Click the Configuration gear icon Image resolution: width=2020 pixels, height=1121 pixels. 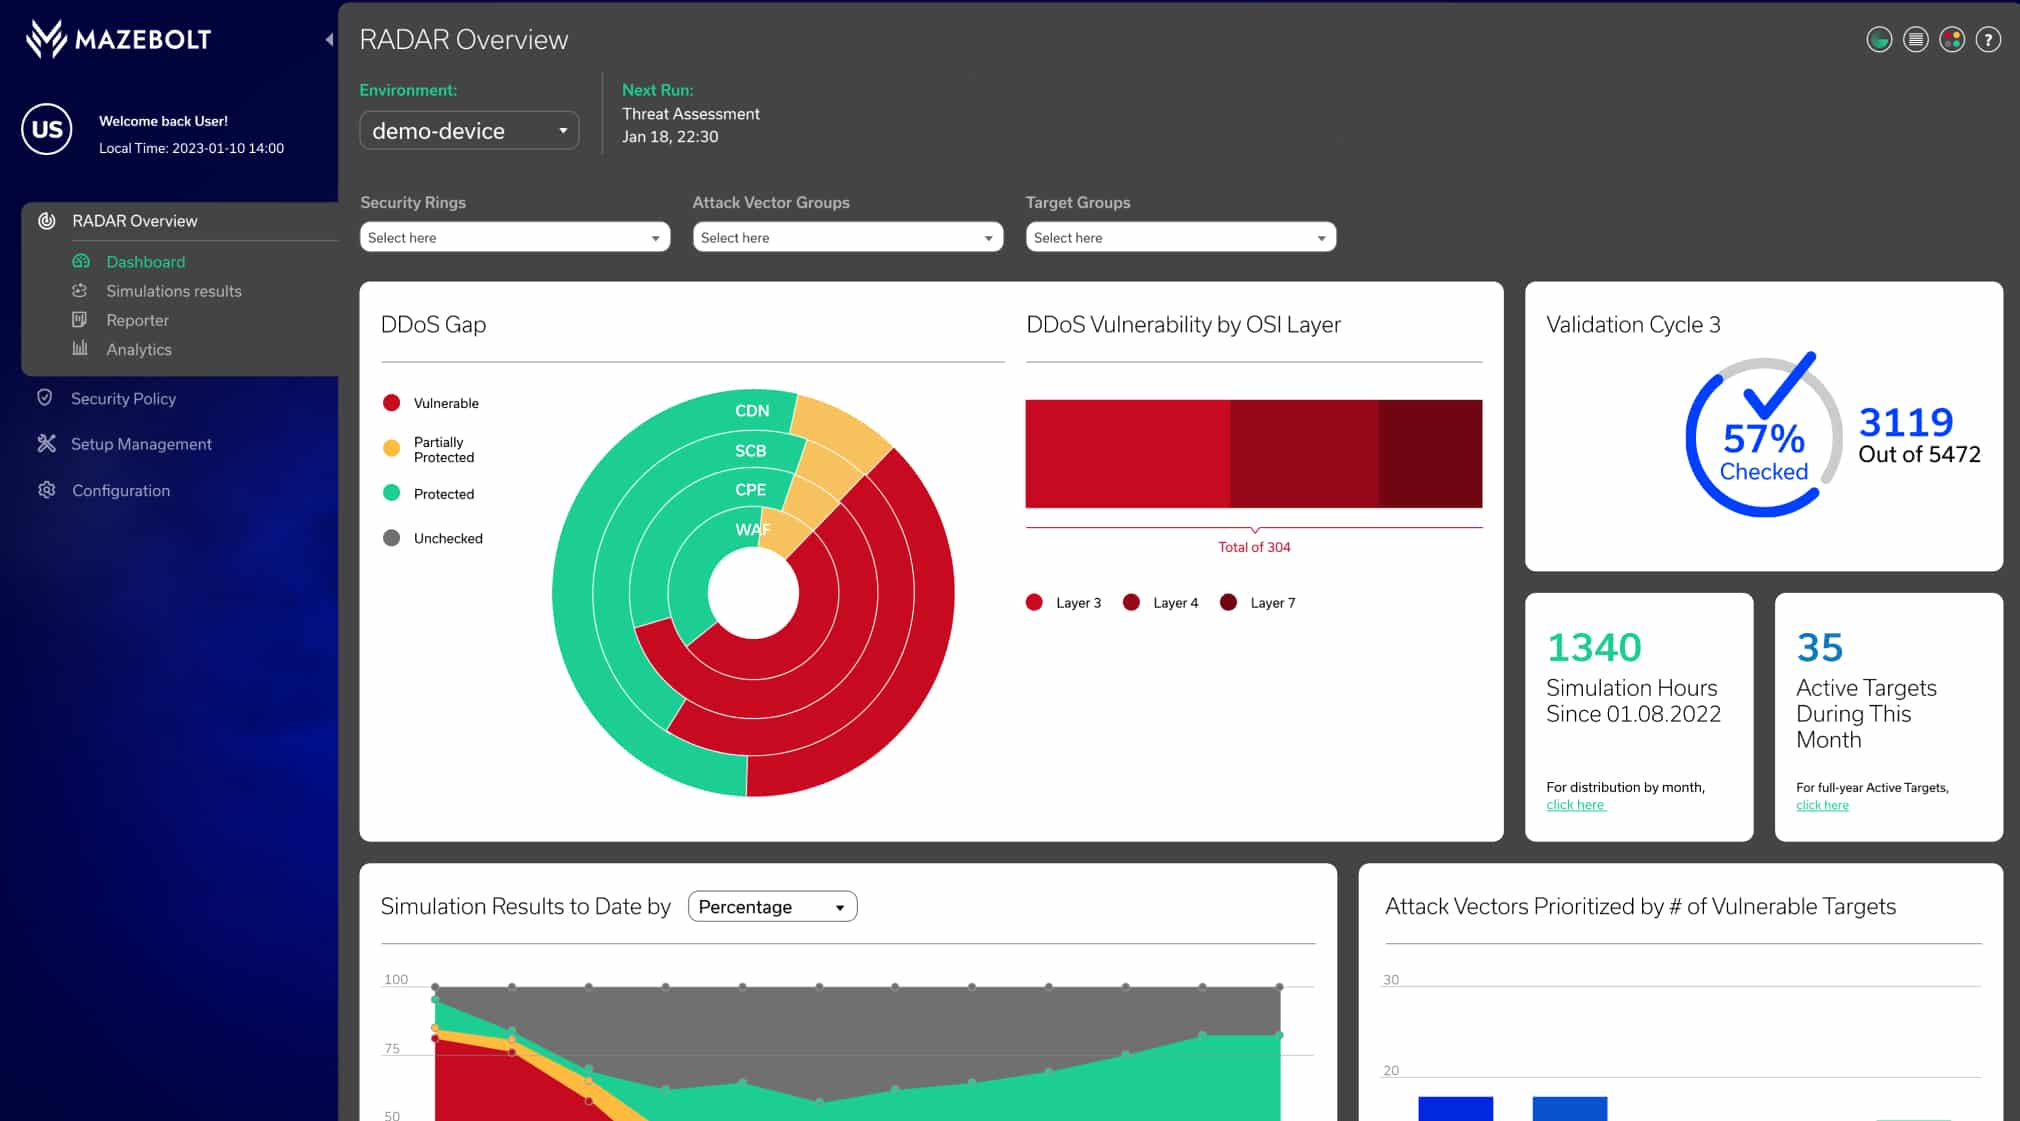[46, 490]
